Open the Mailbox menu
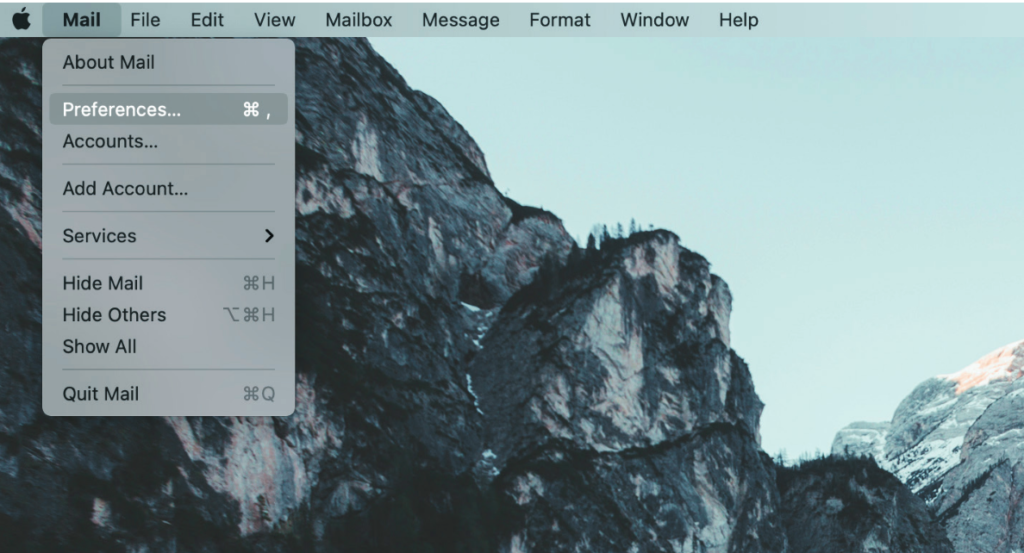The height and width of the screenshot is (553, 1024). pyautogui.click(x=359, y=20)
